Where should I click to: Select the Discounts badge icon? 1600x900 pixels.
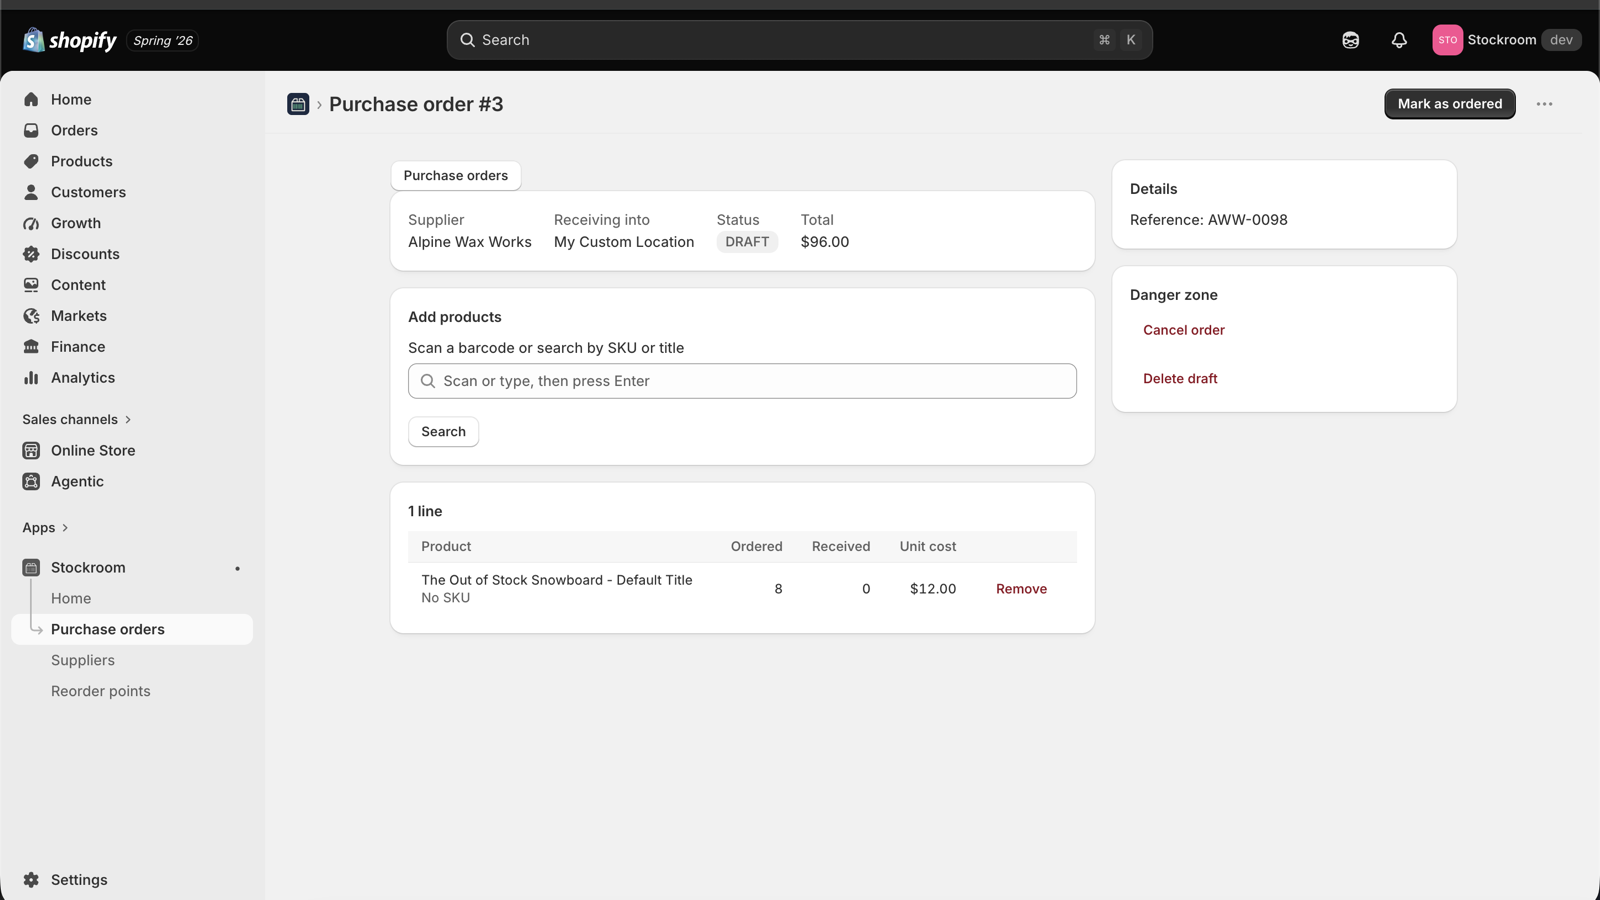(x=31, y=254)
